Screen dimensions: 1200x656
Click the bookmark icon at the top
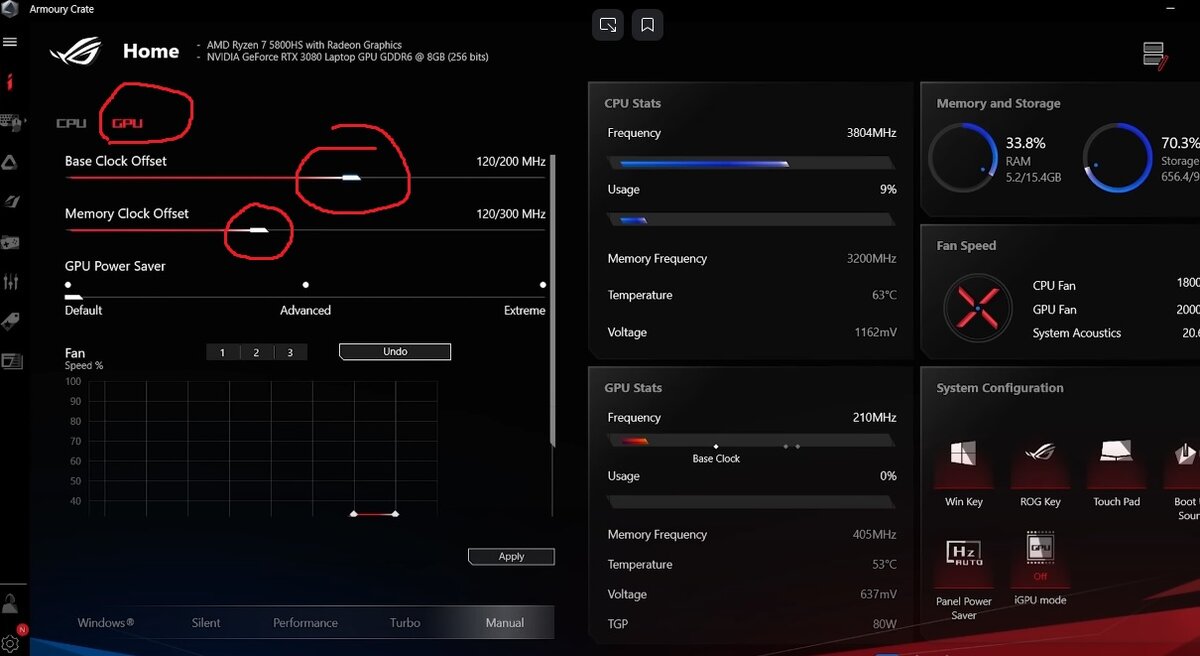647,25
